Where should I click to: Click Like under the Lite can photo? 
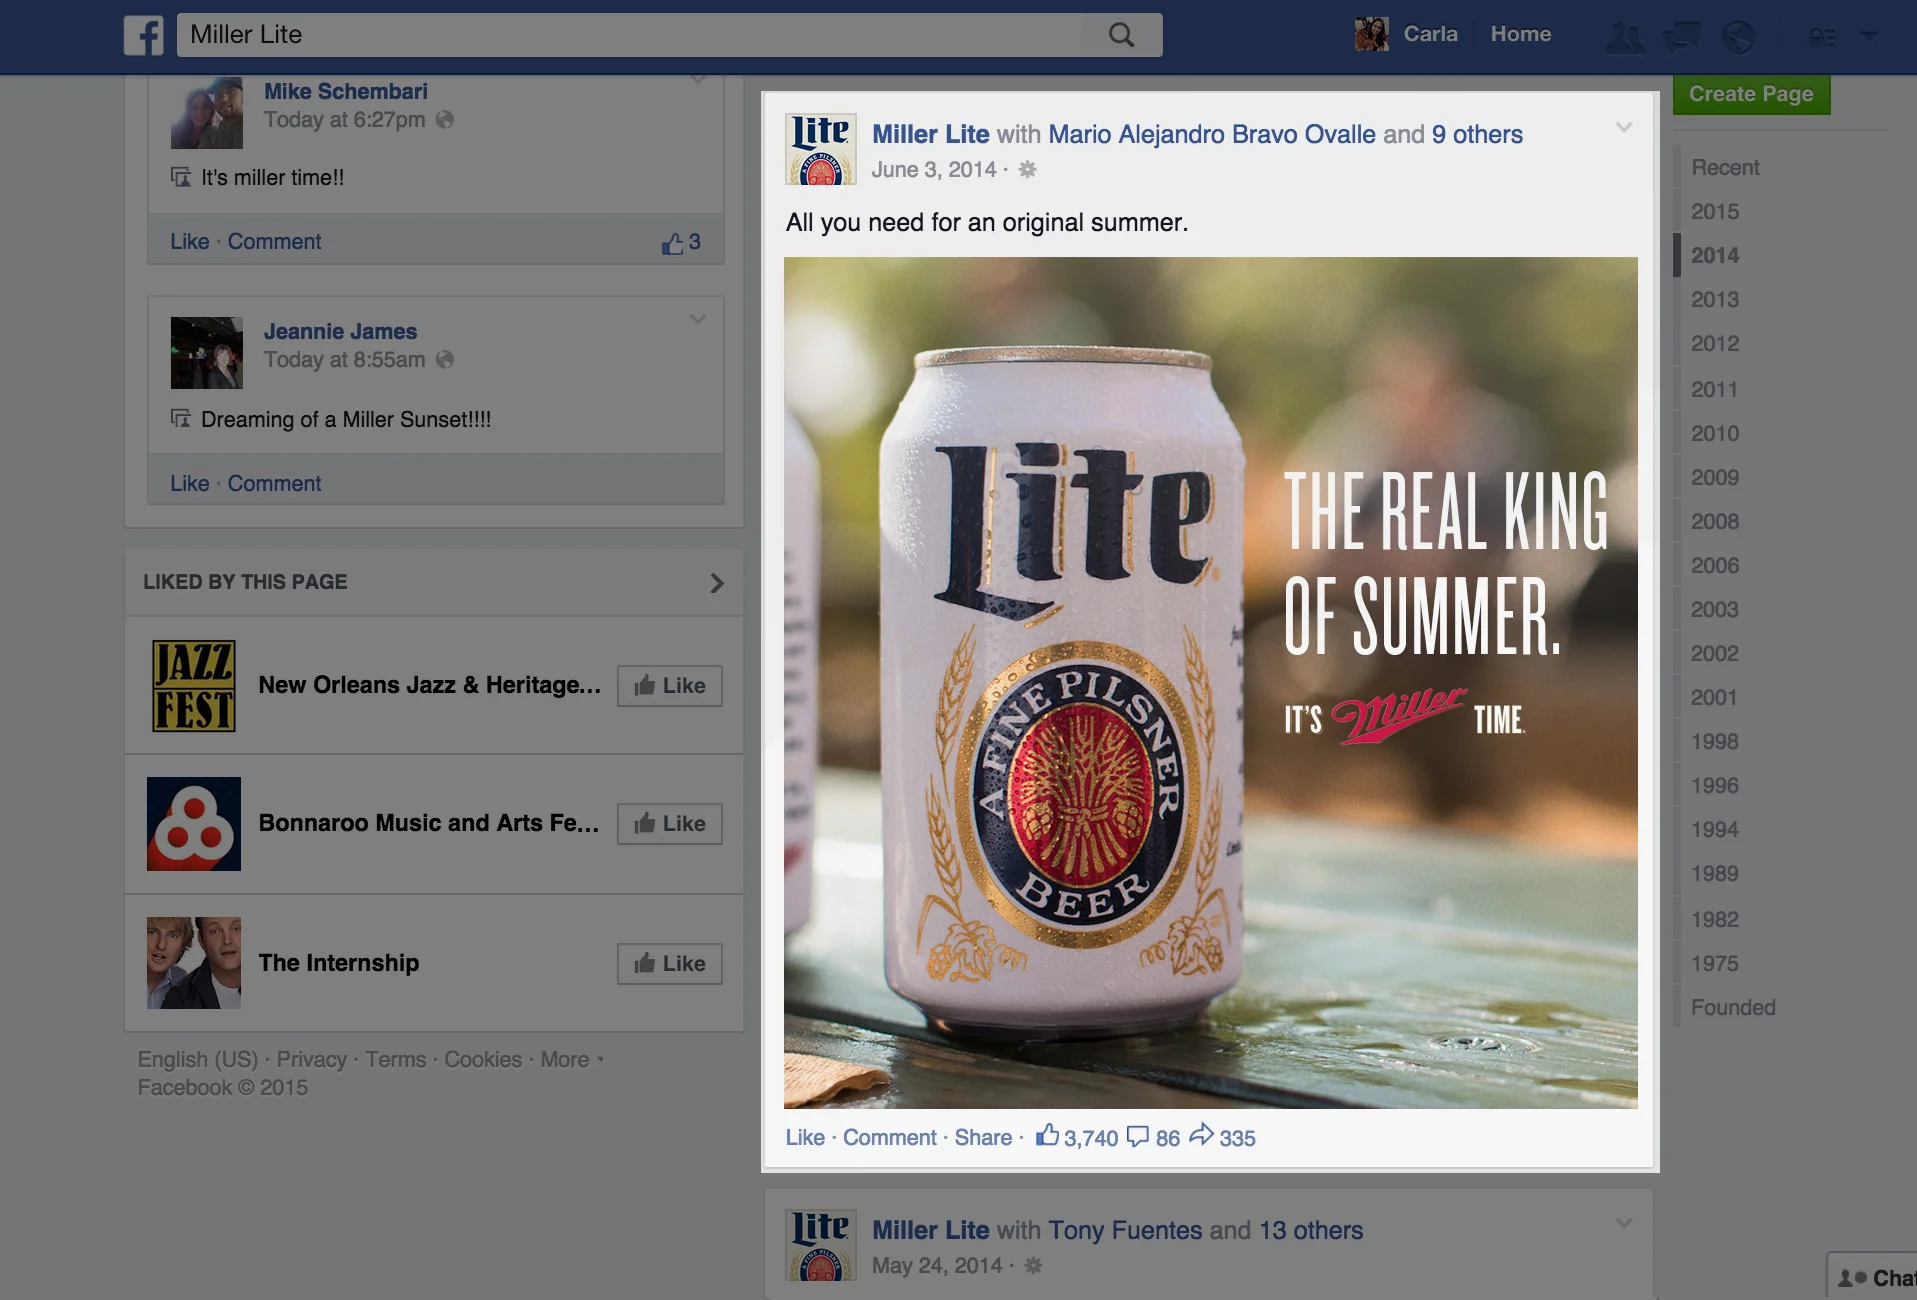[x=805, y=1138]
